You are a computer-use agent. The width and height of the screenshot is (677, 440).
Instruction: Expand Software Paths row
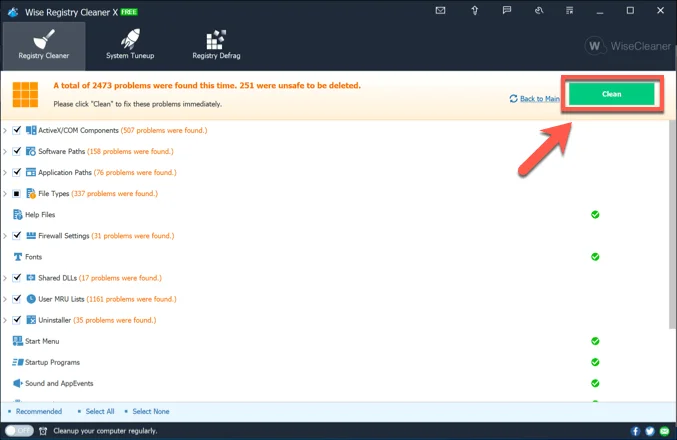(5, 151)
